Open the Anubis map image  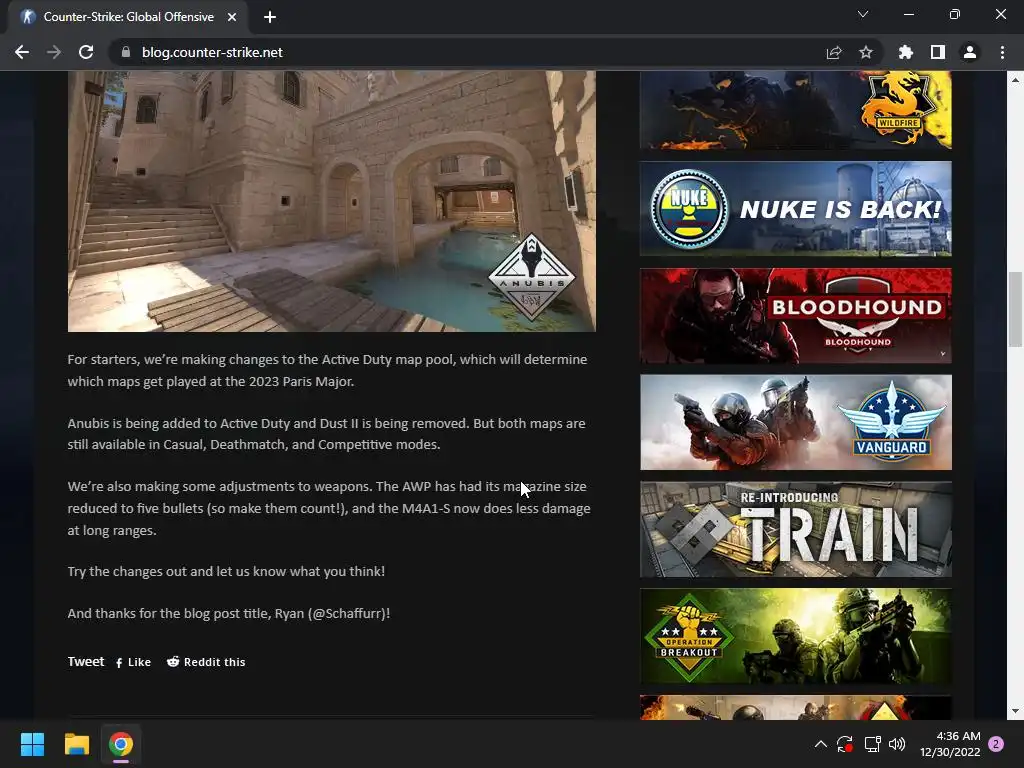pos(332,201)
